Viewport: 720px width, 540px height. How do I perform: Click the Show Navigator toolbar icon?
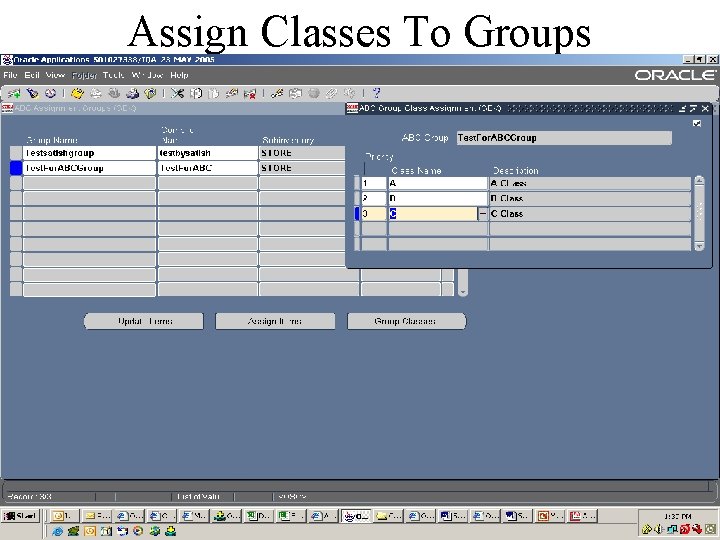50,94
